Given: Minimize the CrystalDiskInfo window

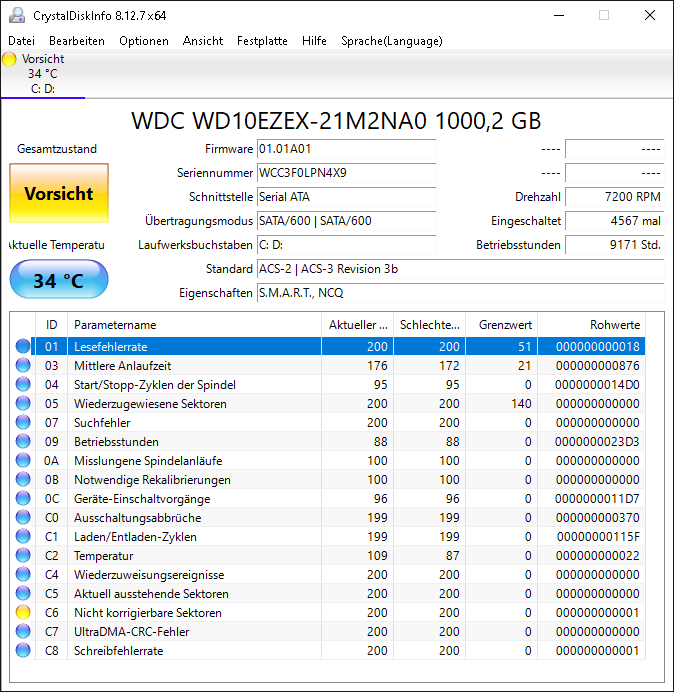Looking at the screenshot, I should [x=559, y=15].
